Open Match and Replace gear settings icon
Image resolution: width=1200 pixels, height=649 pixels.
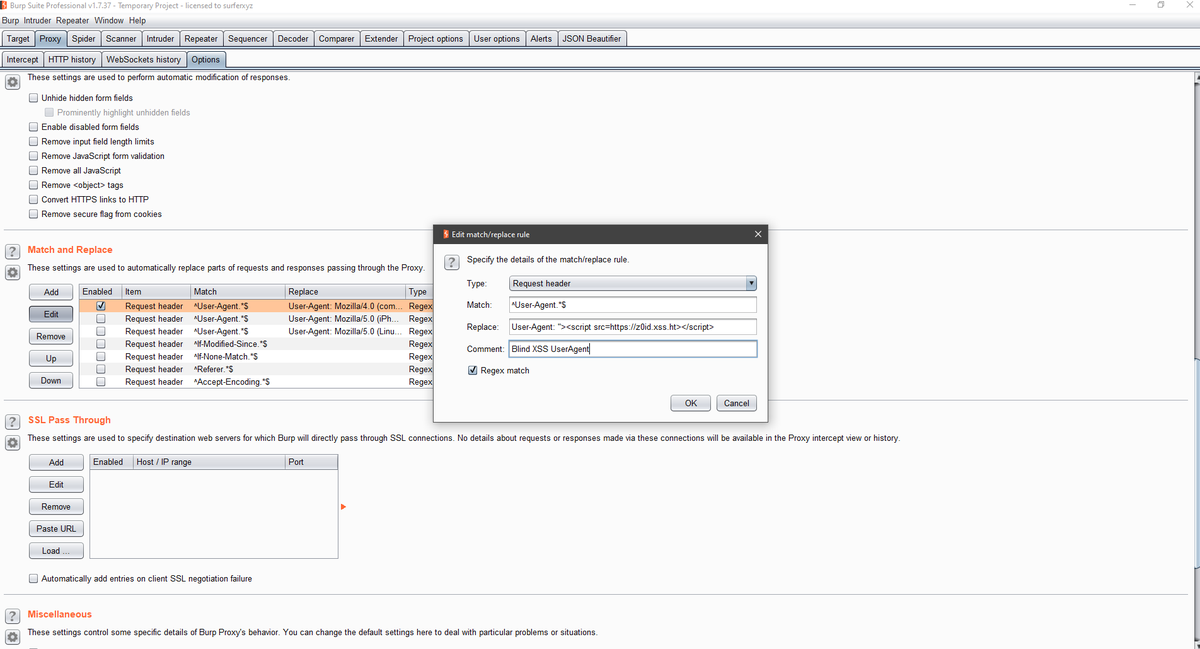click(13, 272)
